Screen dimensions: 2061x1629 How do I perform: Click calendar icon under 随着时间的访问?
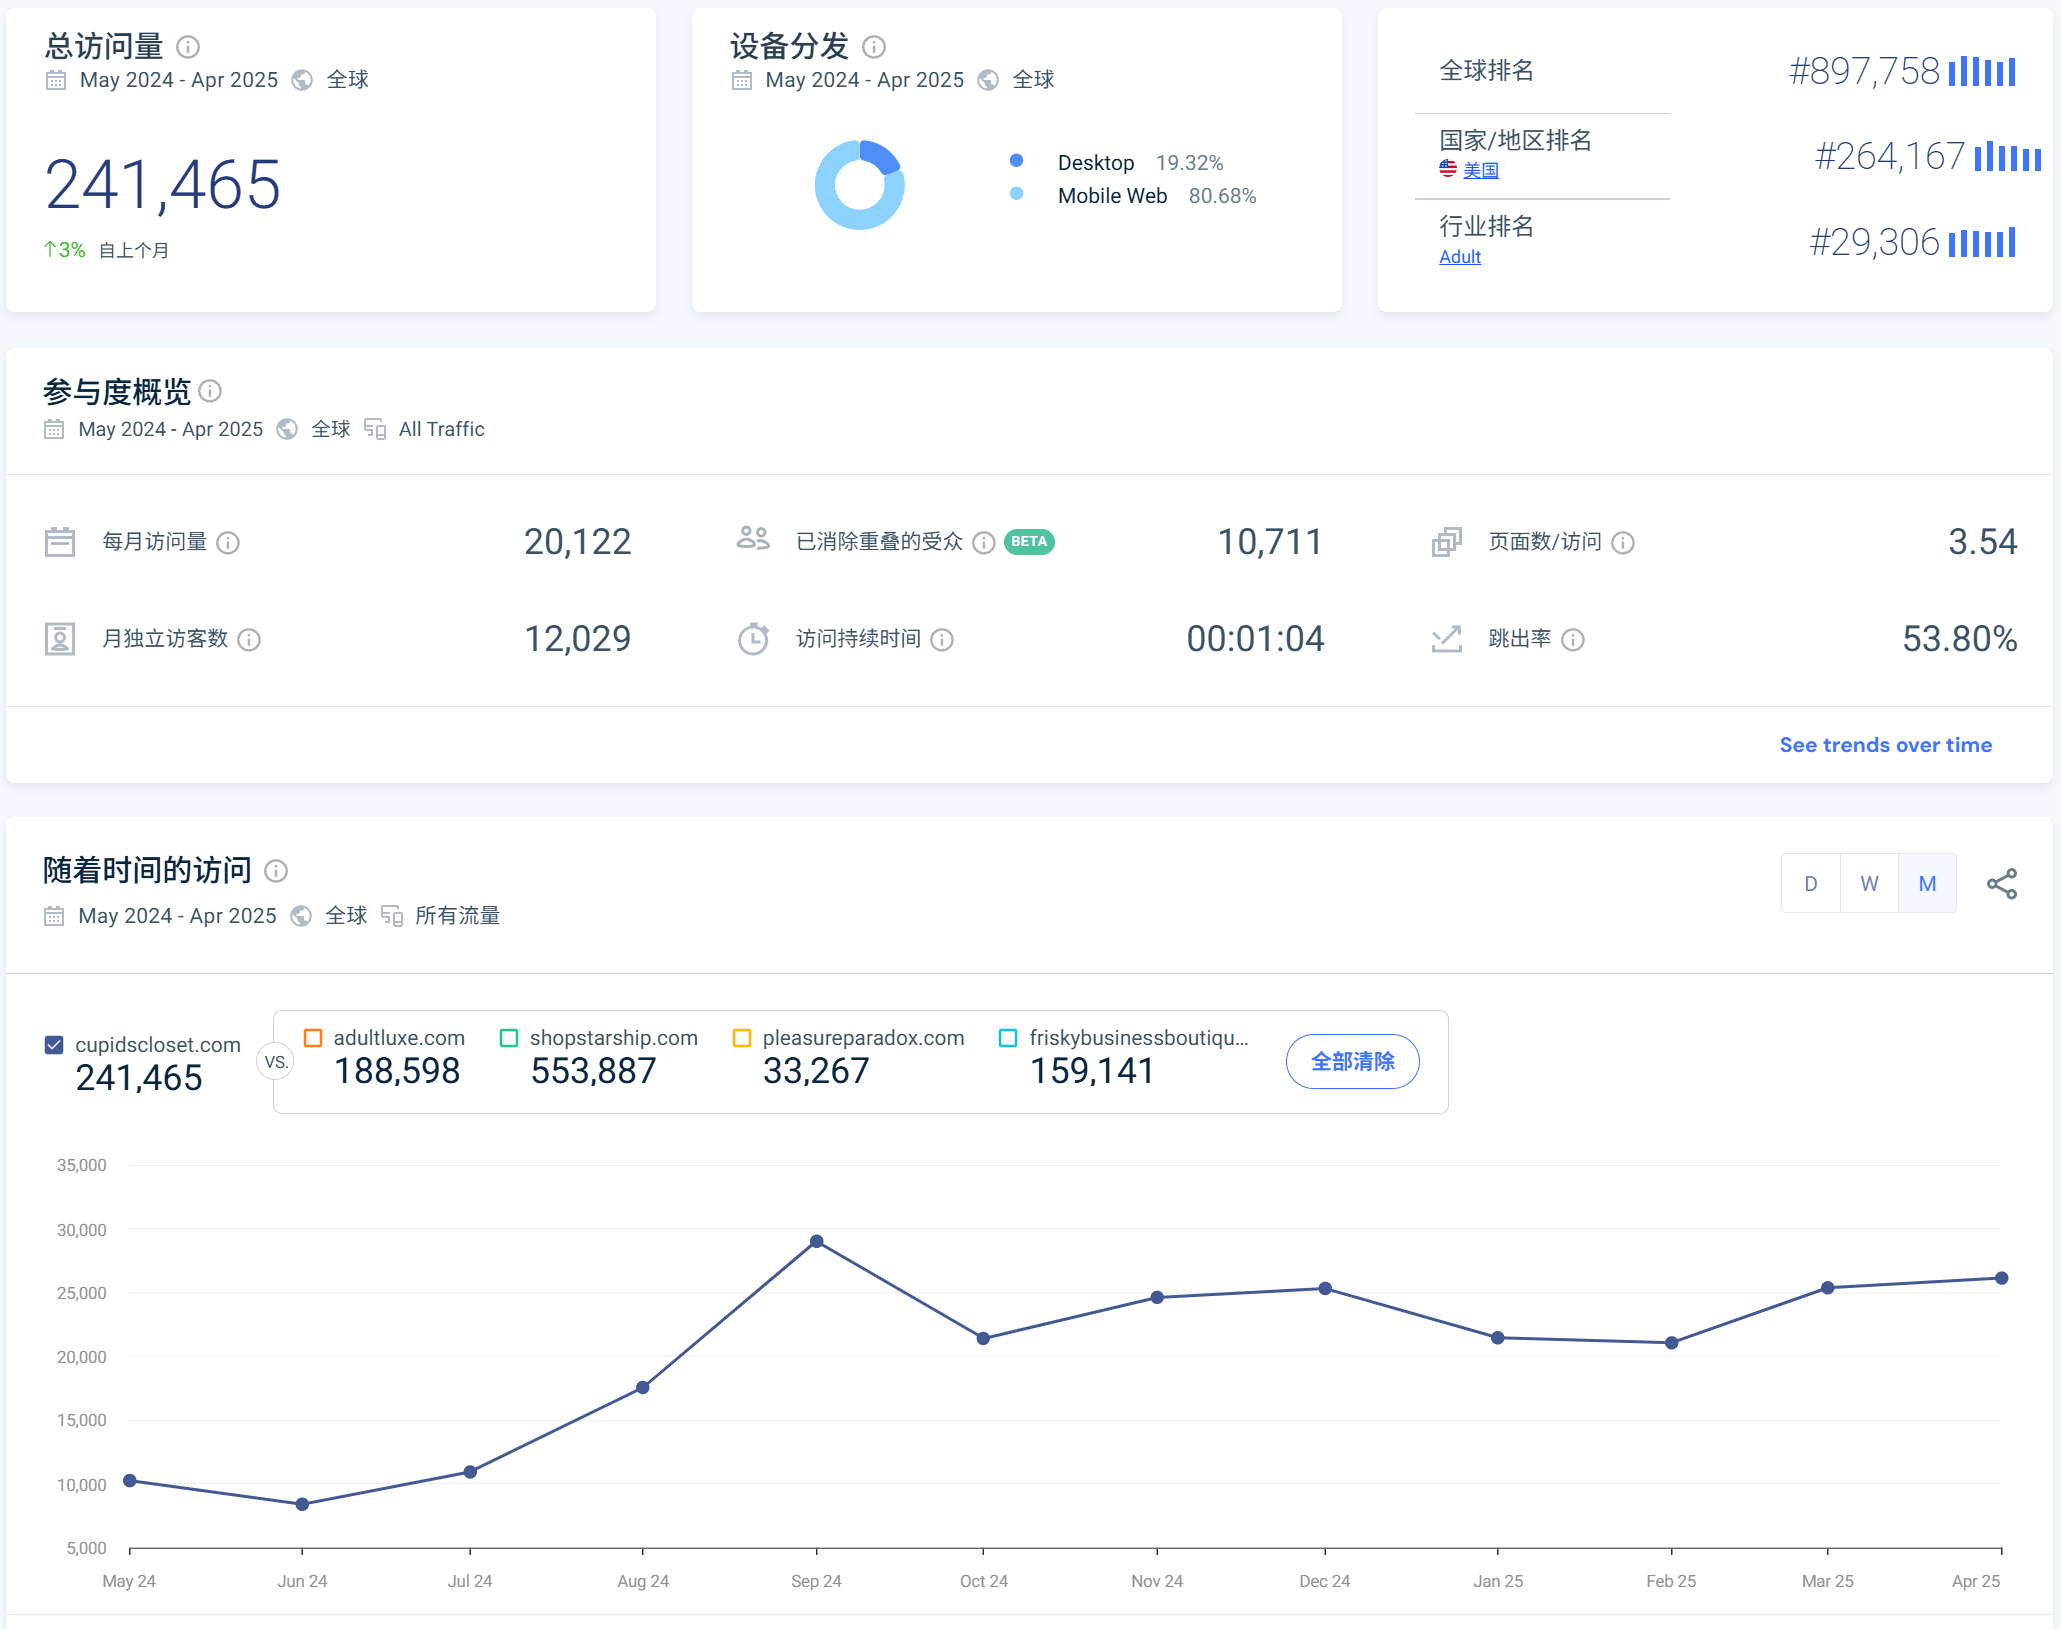[54, 916]
